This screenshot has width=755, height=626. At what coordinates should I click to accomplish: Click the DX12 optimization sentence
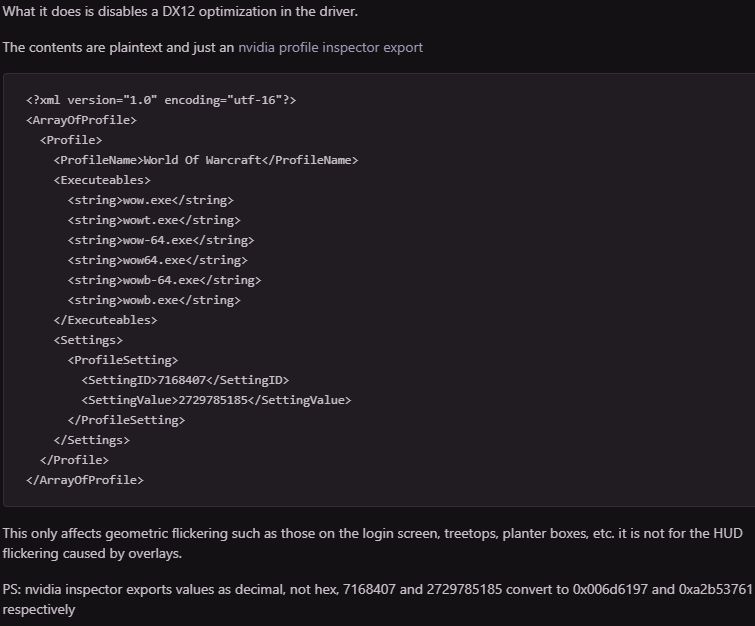tap(180, 11)
